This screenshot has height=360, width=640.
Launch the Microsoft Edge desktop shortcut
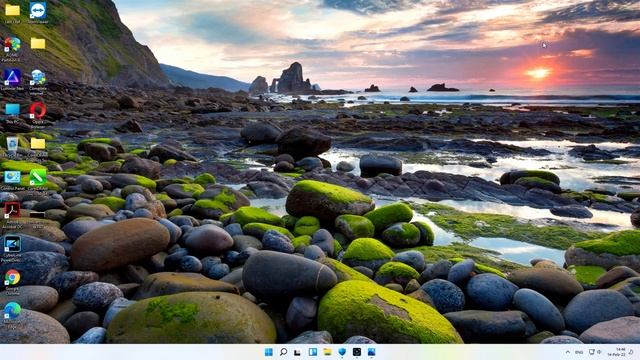point(12,311)
